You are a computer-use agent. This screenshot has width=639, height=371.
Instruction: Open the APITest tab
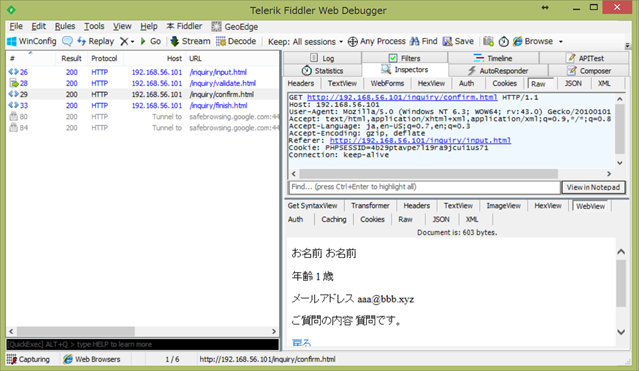[585, 58]
